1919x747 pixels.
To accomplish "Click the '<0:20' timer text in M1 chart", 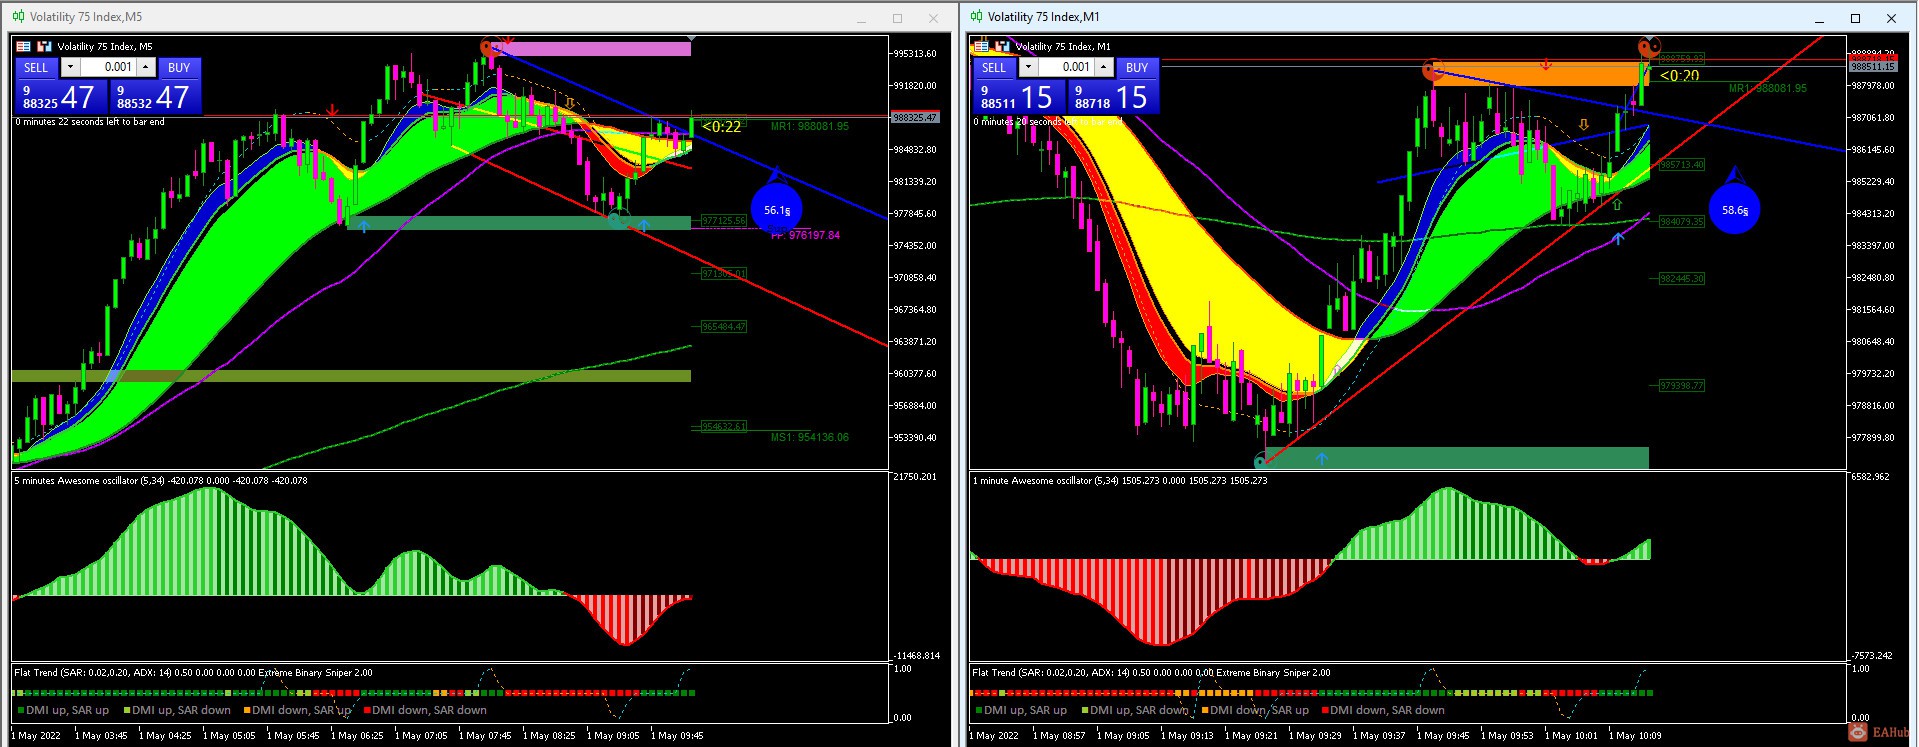I will coord(1679,76).
